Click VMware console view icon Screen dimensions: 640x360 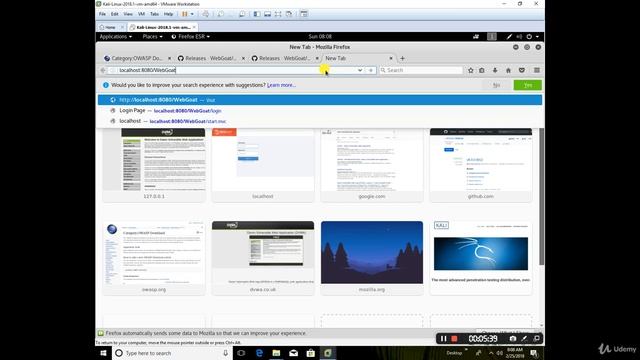click(304, 14)
